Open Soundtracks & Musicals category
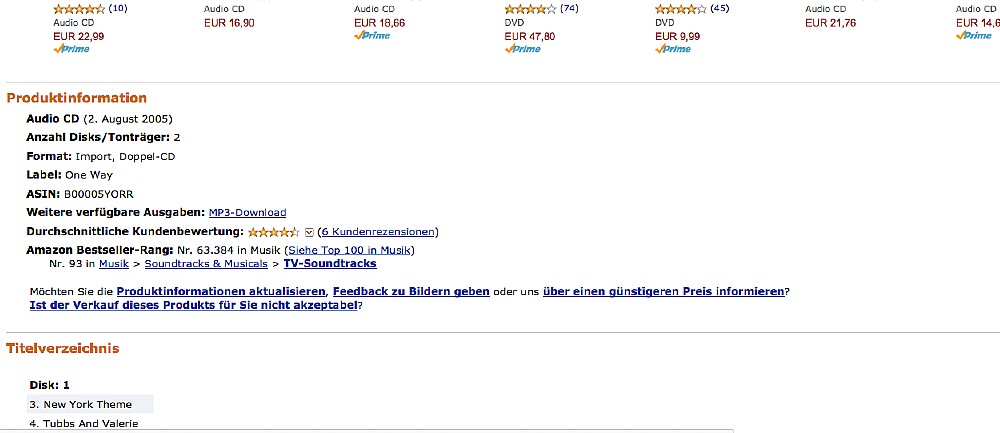The height and width of the screenshot is (433, 1000). click(x=206, y=263)
